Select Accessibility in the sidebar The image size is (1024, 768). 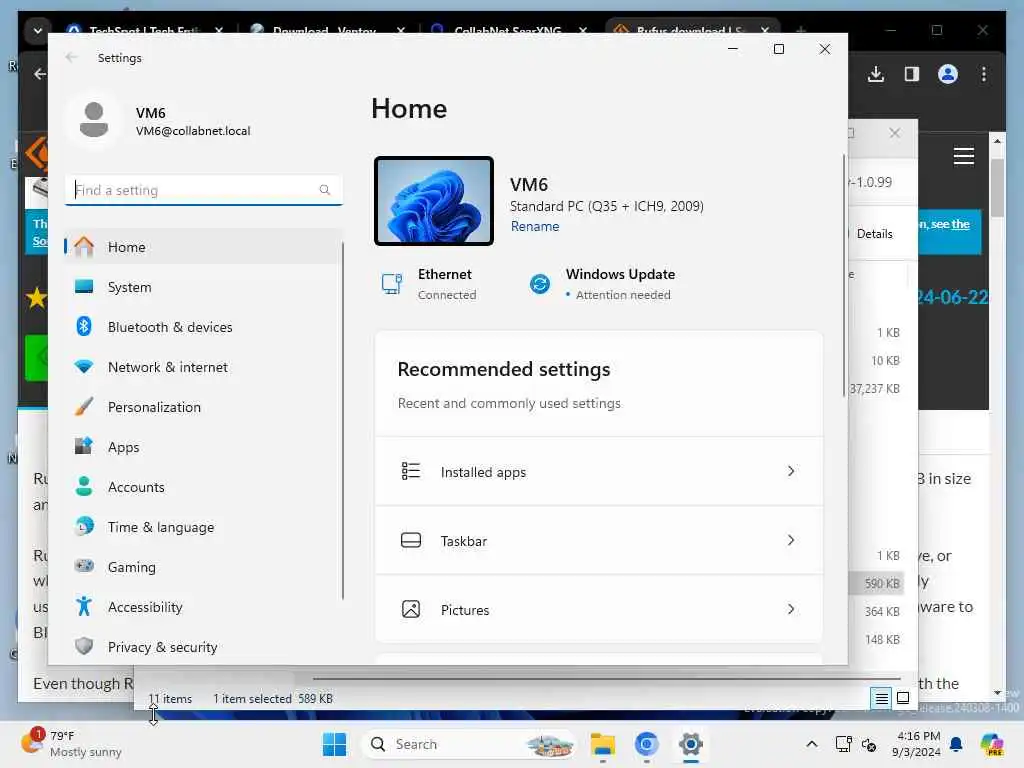pyautogui.click(x=203, y=607)
